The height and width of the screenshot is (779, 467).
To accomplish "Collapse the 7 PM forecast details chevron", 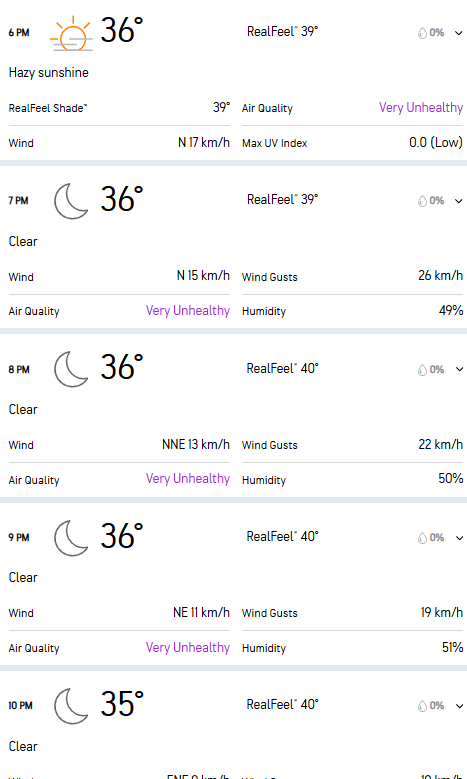I will pyautogui.click(x=459, y=201).
